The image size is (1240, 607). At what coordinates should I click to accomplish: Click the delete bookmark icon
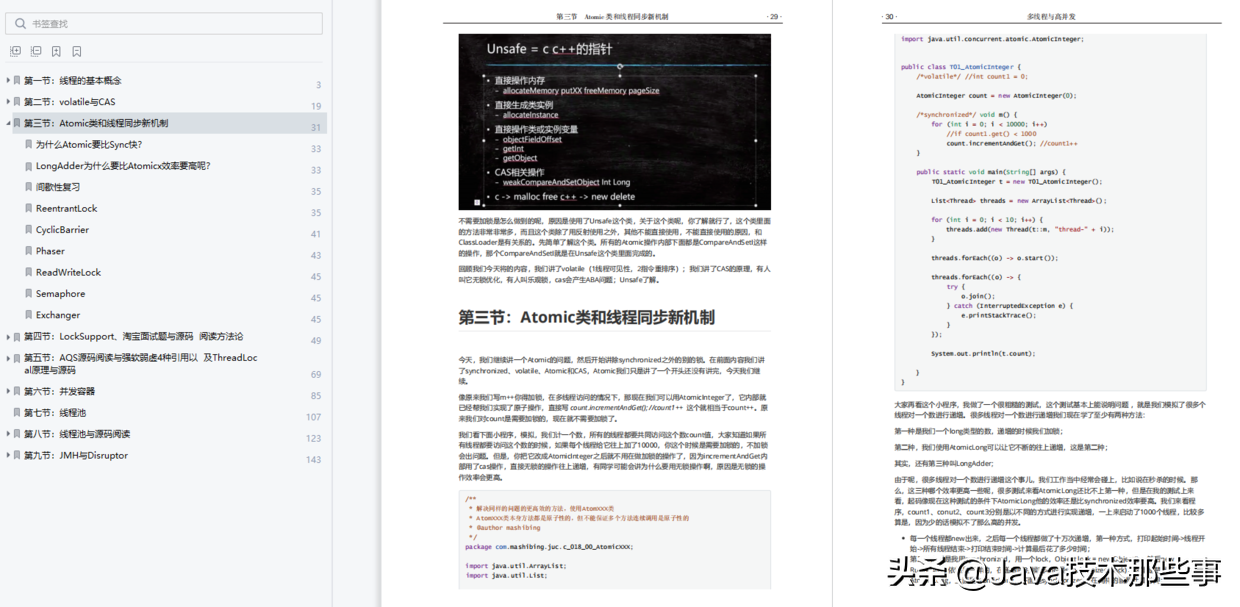tap(77, 51)
